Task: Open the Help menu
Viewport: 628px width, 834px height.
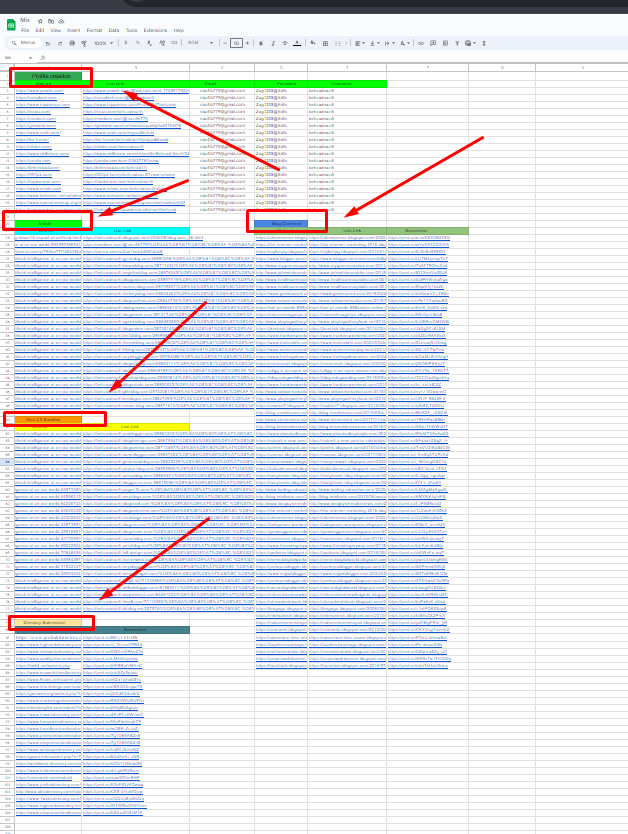Action: 179,30
